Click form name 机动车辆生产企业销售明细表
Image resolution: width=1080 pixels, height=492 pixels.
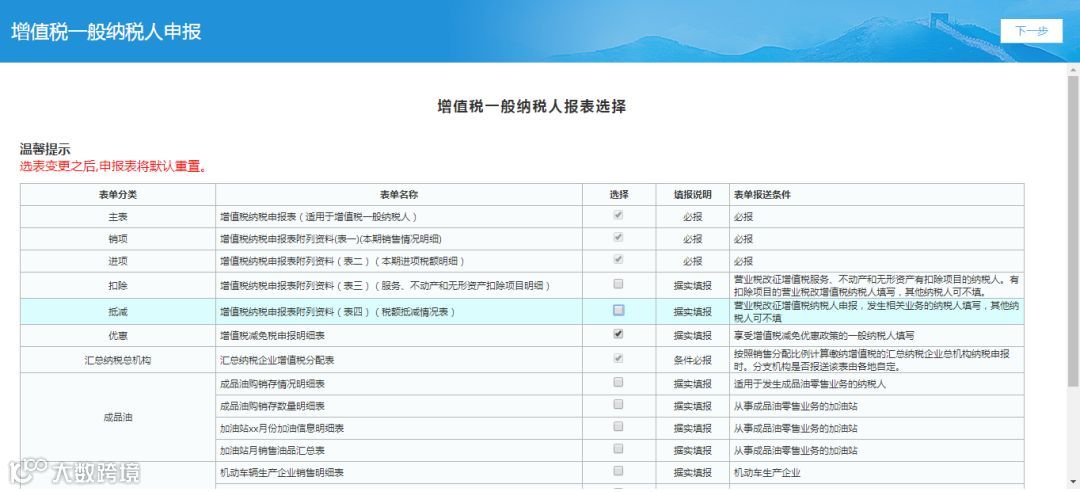pyautogui.click(x=282, y=473)
